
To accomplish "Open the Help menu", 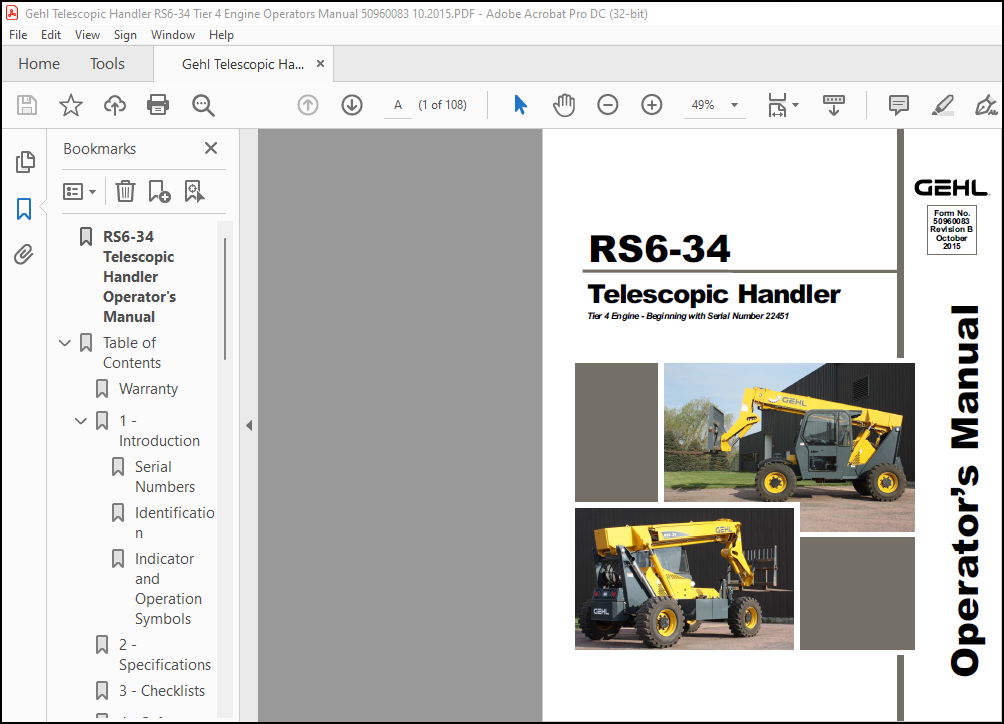I will 221,35.
